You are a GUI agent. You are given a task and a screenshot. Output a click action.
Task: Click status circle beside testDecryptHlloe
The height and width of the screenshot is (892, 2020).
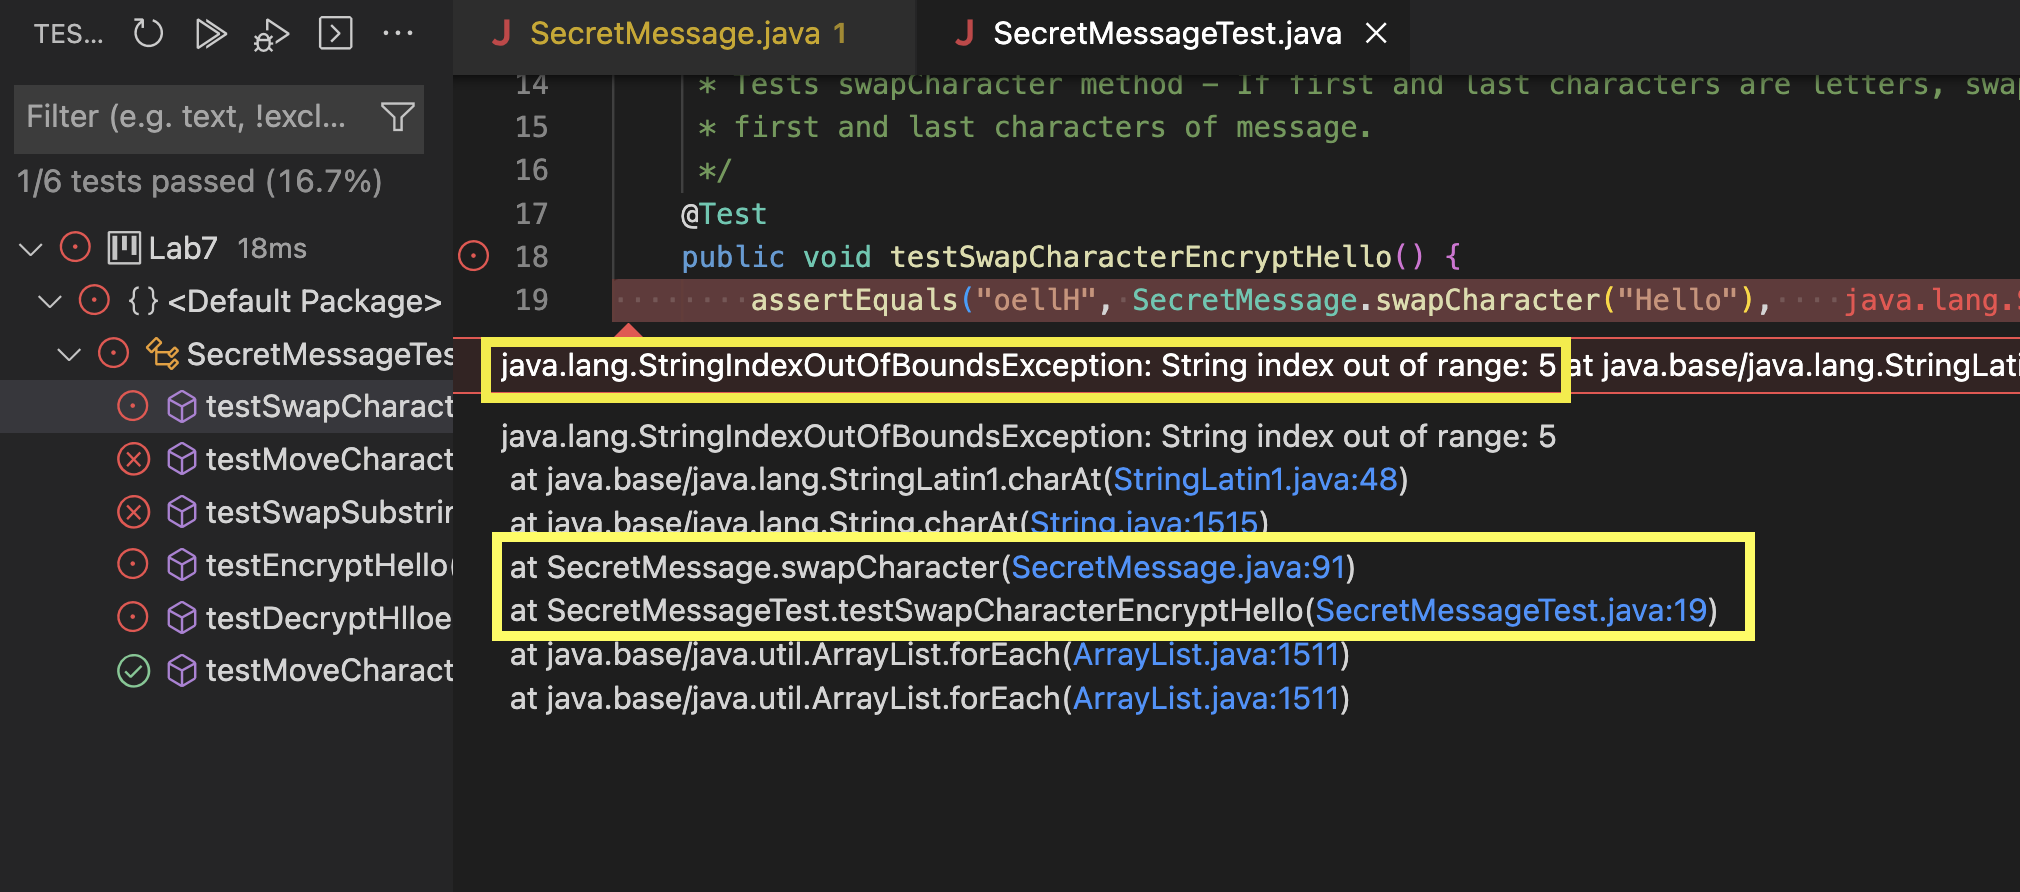133,617
